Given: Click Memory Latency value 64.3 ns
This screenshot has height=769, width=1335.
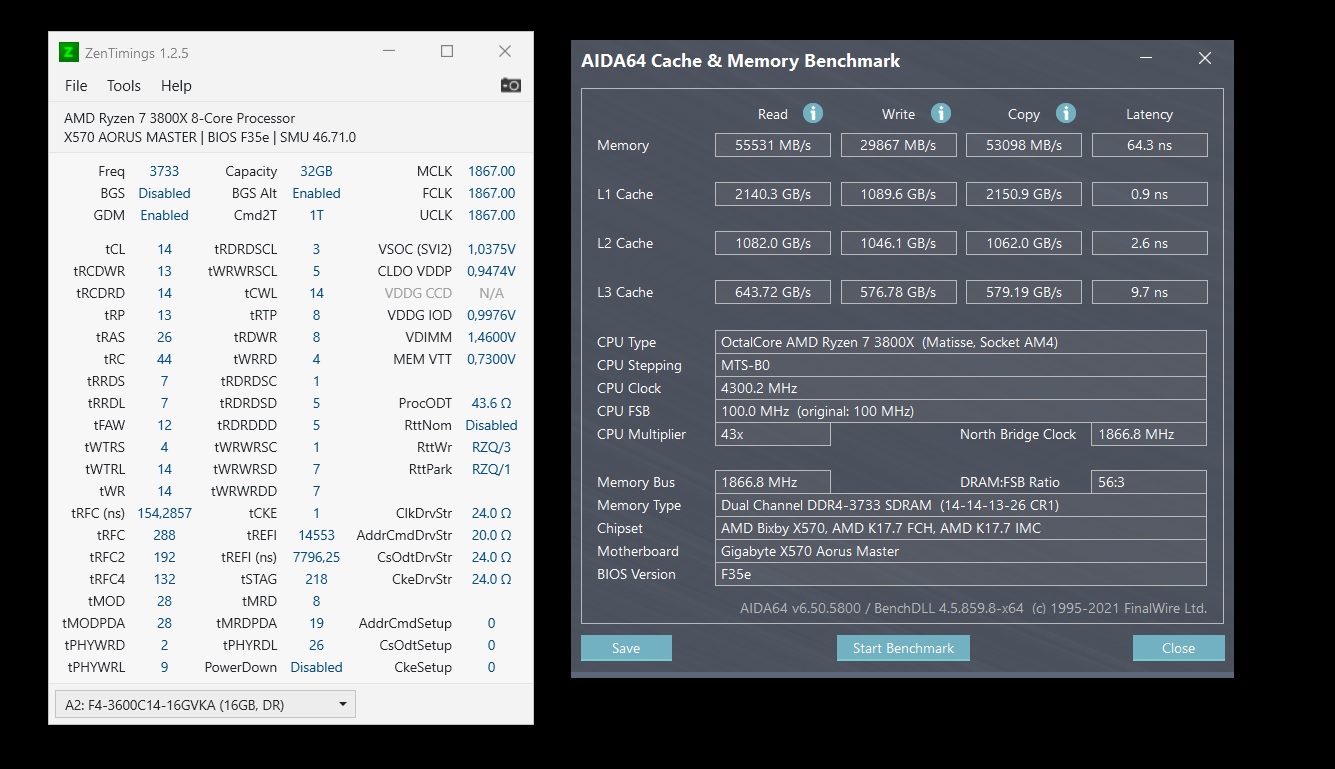Looking at the screenshot, I should tap(1149, 145).
